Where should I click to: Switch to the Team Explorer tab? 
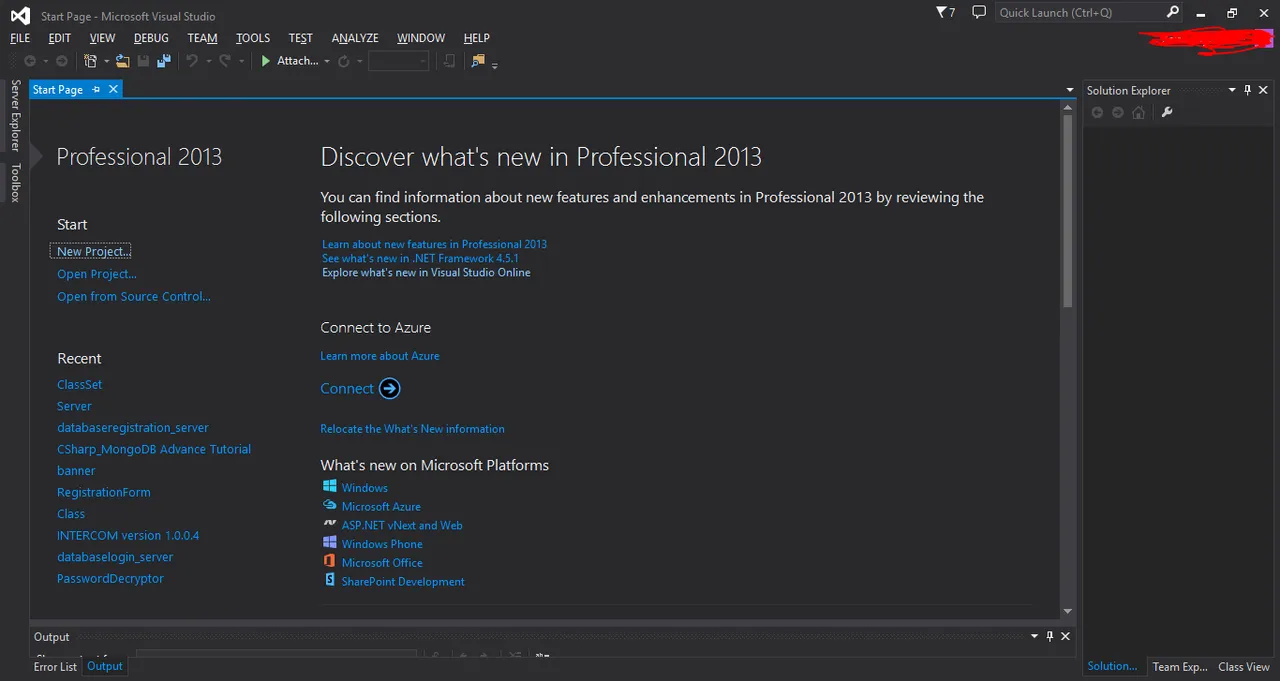[1180, 667]
